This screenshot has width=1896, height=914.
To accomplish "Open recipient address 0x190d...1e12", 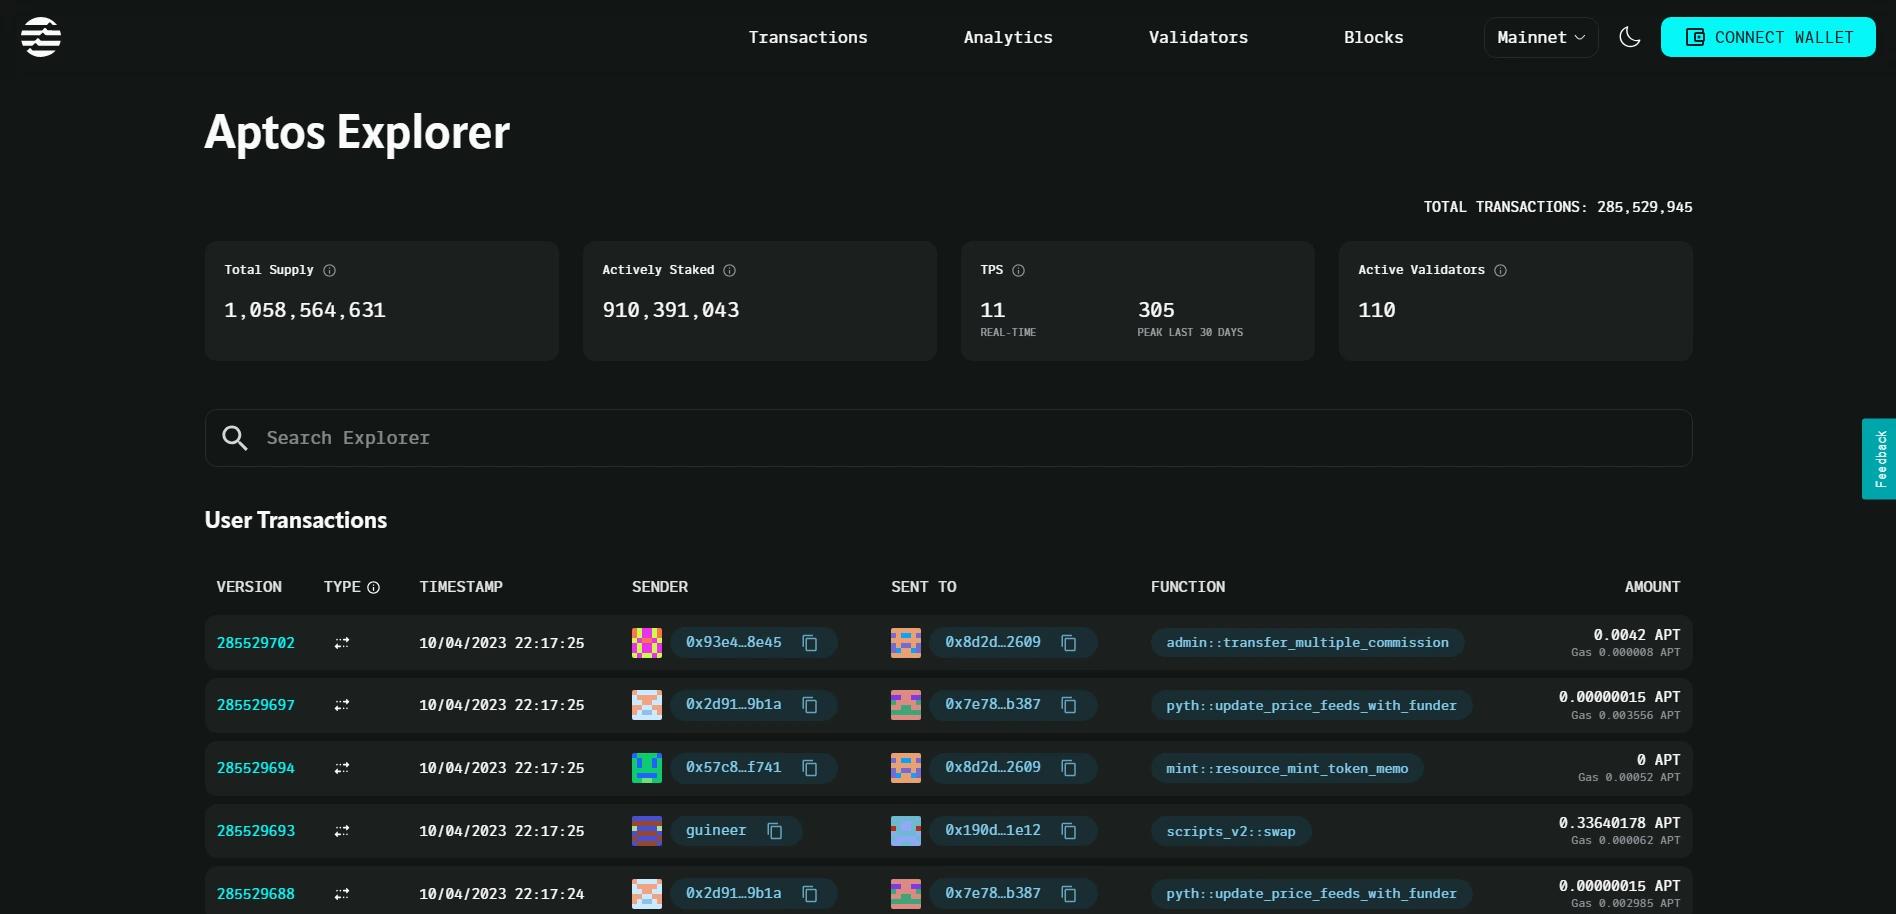I will (x=993, y=830).
